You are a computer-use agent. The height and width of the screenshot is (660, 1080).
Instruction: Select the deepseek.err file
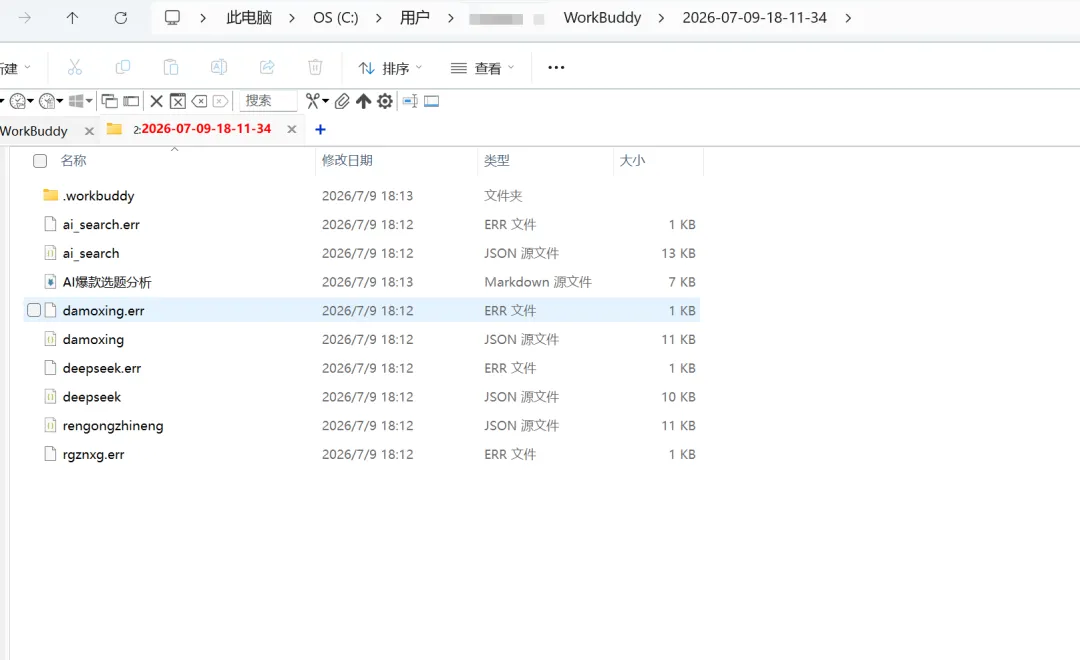[x=362, y=368]
